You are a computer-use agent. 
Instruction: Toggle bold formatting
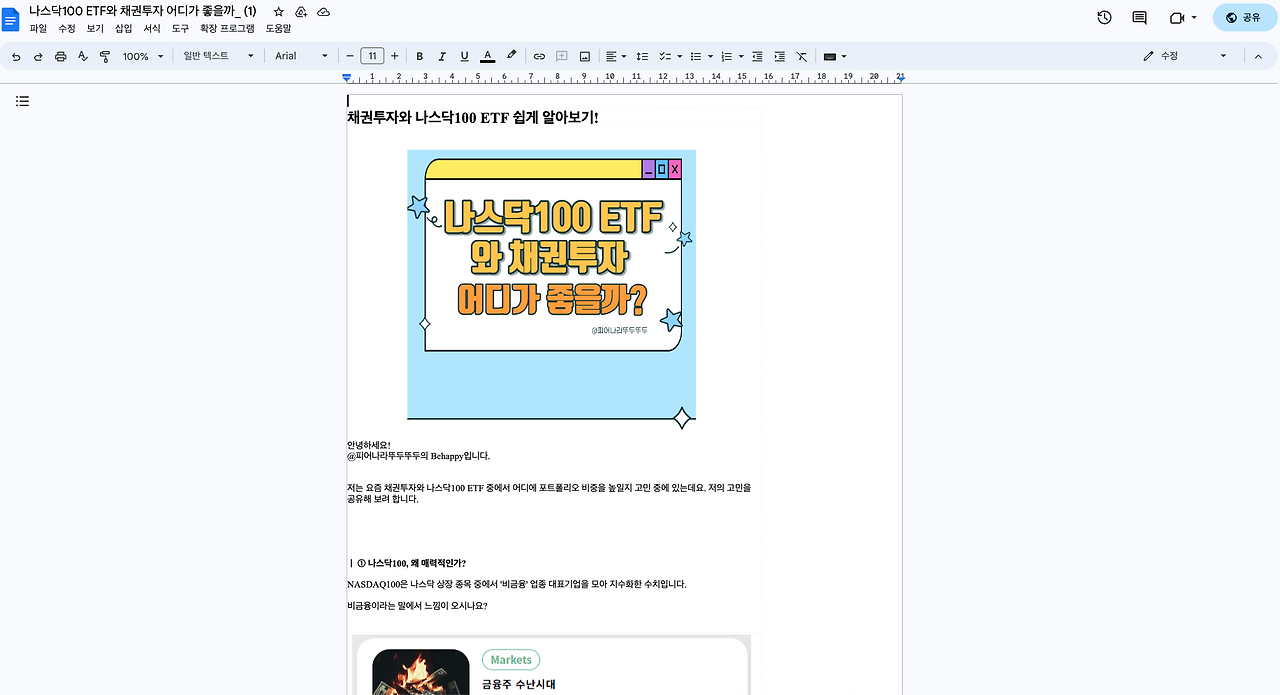[419, 56]
